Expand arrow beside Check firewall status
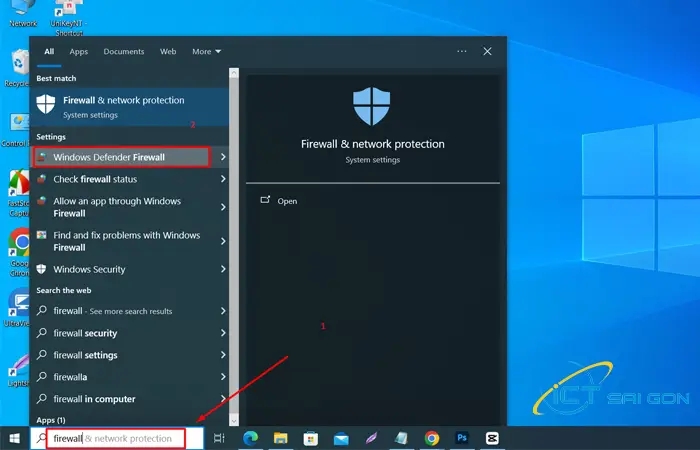Image resolution: width=700 pixels, height=450 pixels. pos(223,179)
